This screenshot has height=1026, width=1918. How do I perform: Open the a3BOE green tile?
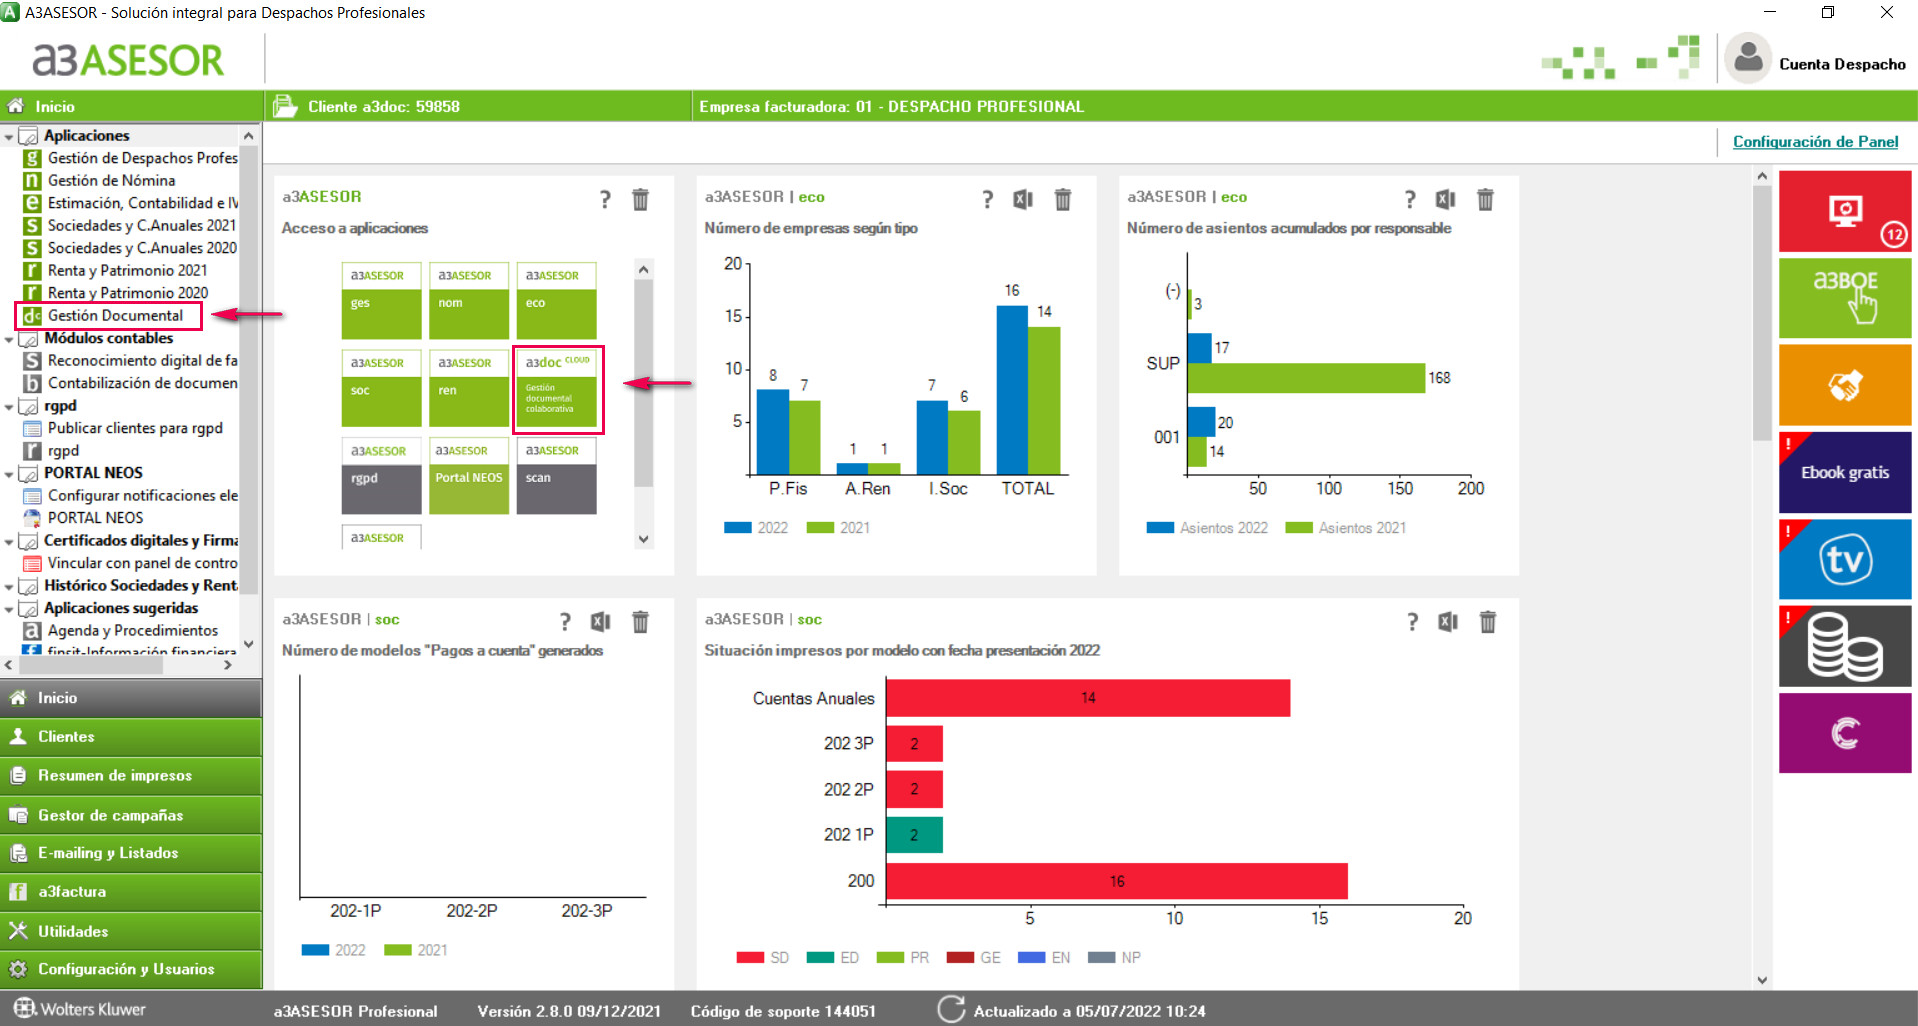[x=1844, y=298]
